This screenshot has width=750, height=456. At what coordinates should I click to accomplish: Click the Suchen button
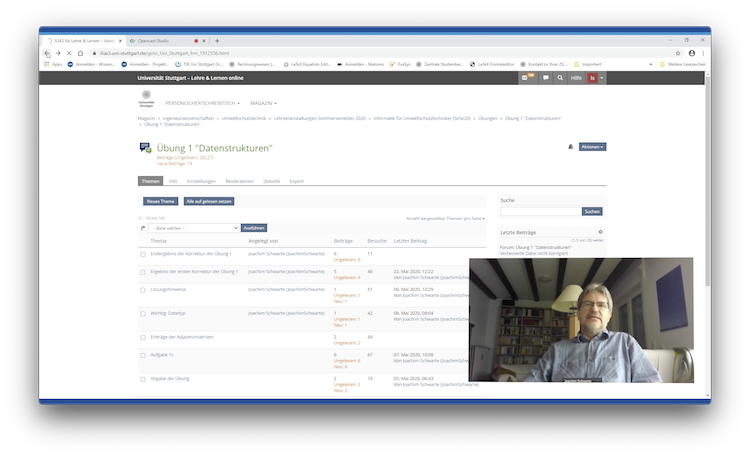592,211
